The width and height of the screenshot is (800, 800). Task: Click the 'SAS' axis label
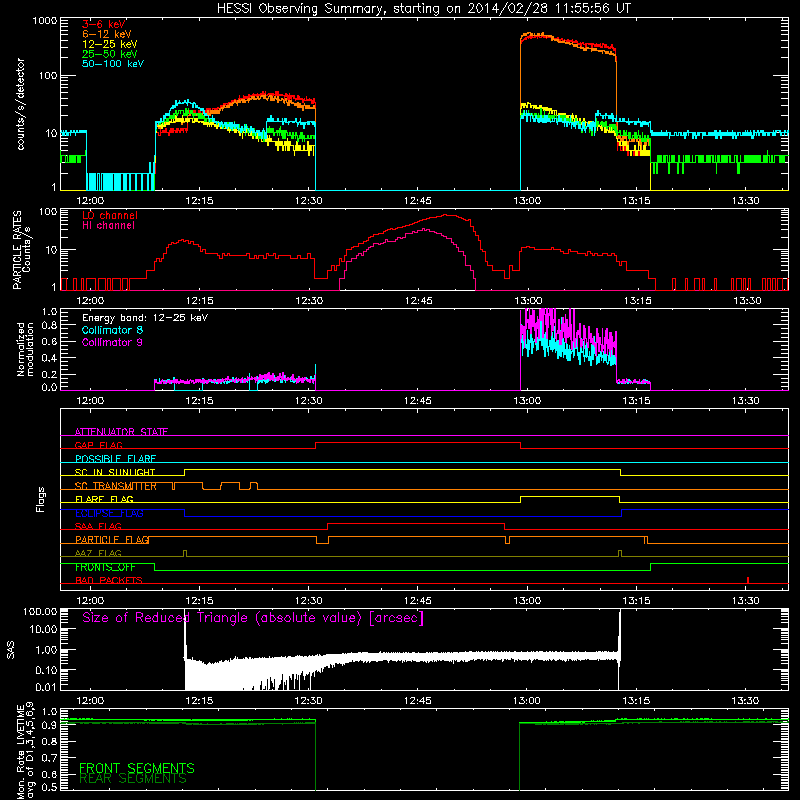tap(11, 649)
